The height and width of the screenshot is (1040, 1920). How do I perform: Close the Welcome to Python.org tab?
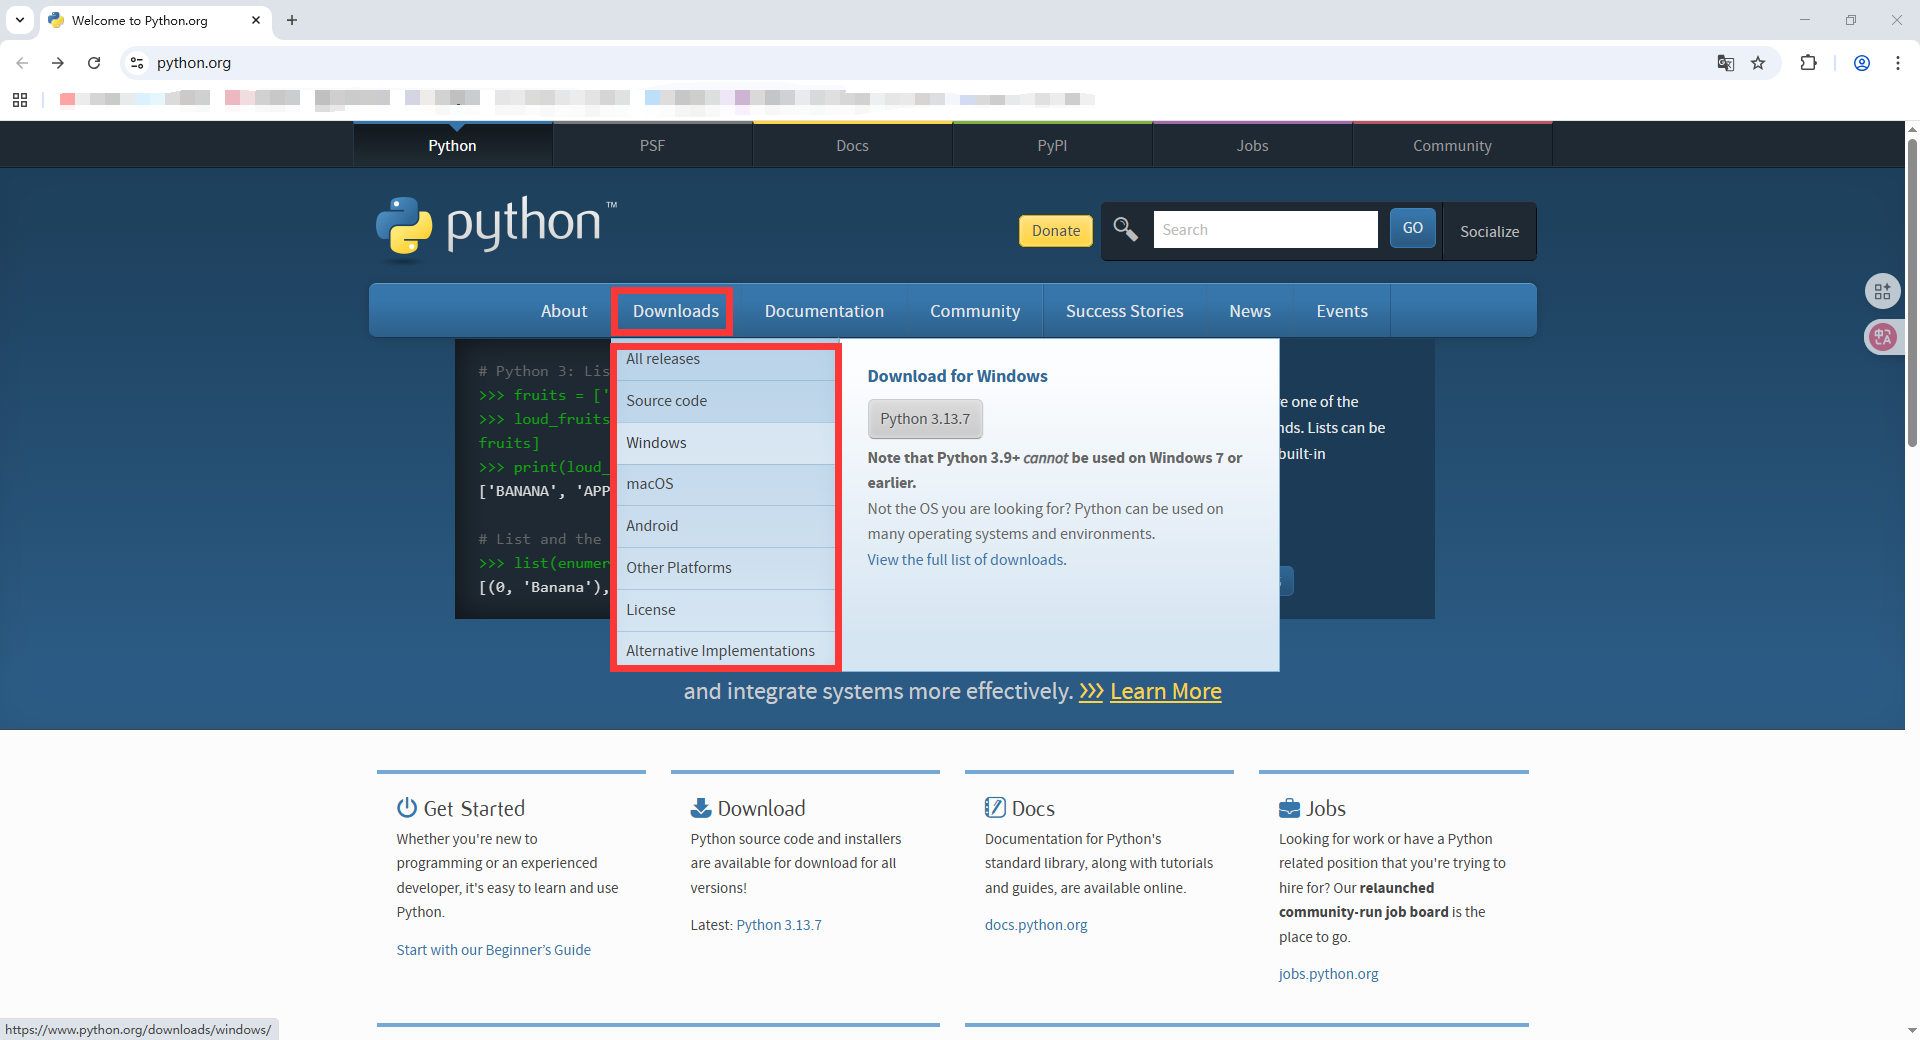256,20
